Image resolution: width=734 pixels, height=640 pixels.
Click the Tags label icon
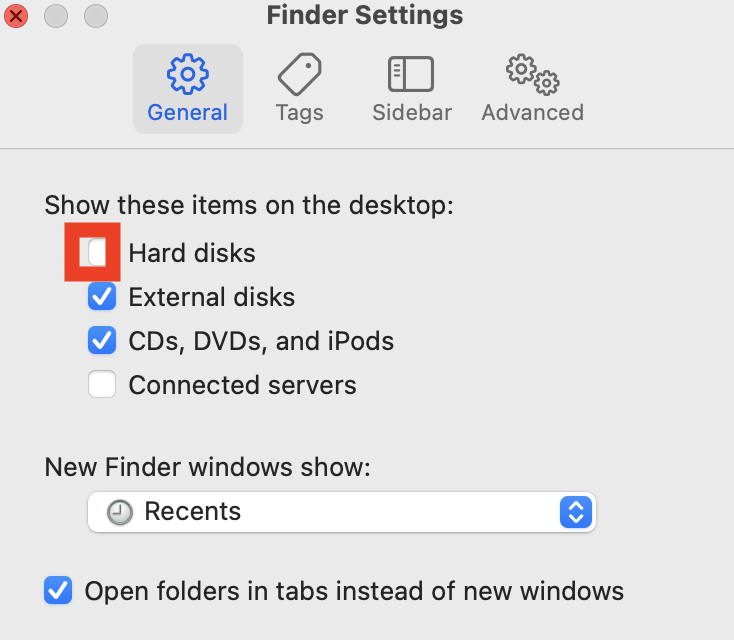(x=299, y=73)
